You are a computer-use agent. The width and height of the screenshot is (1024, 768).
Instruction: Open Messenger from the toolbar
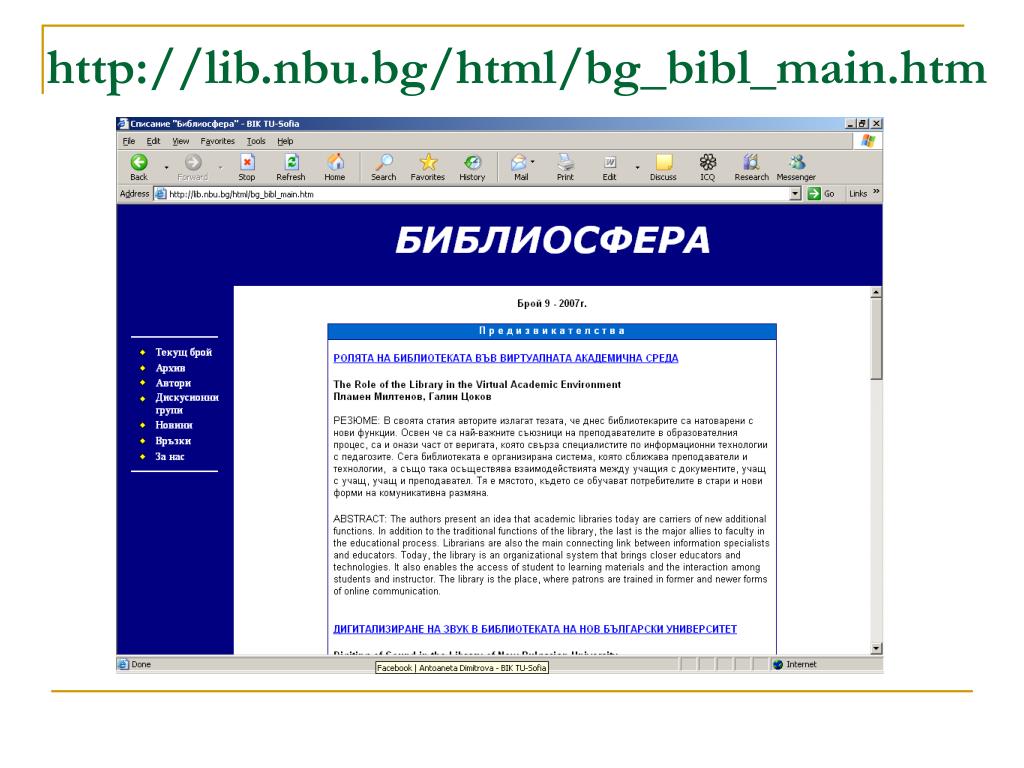point(796,167)
